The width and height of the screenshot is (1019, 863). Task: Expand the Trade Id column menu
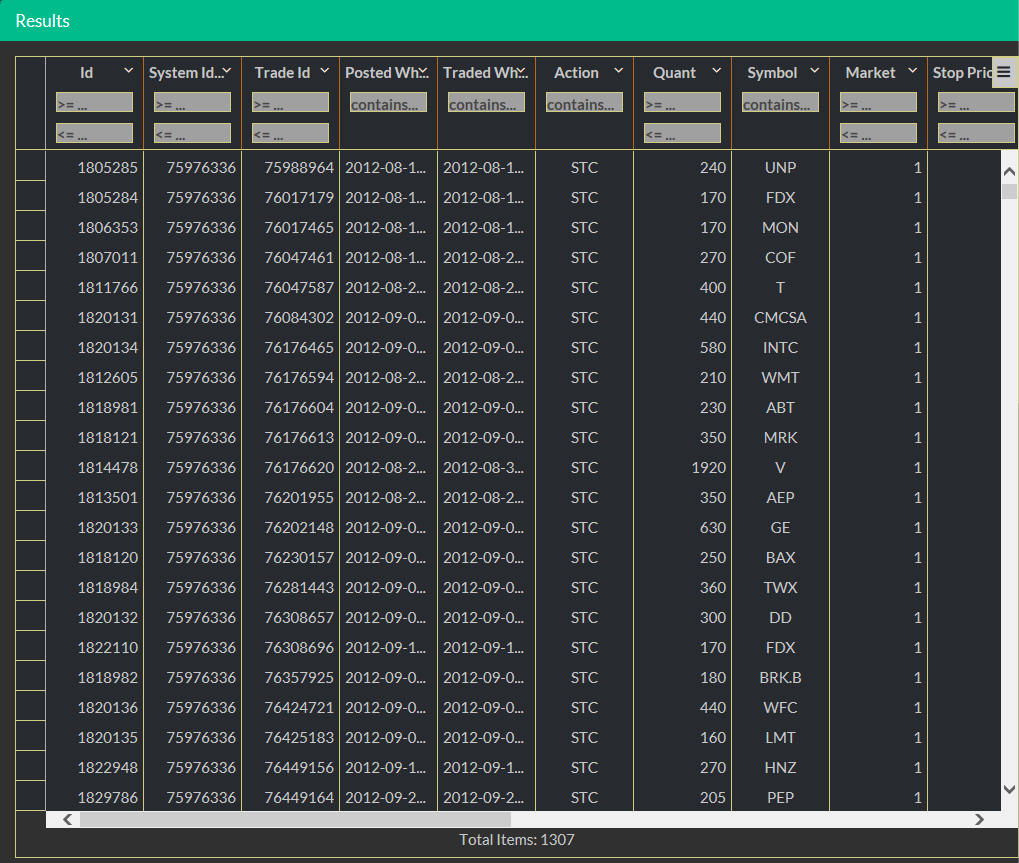click(324, 71)
